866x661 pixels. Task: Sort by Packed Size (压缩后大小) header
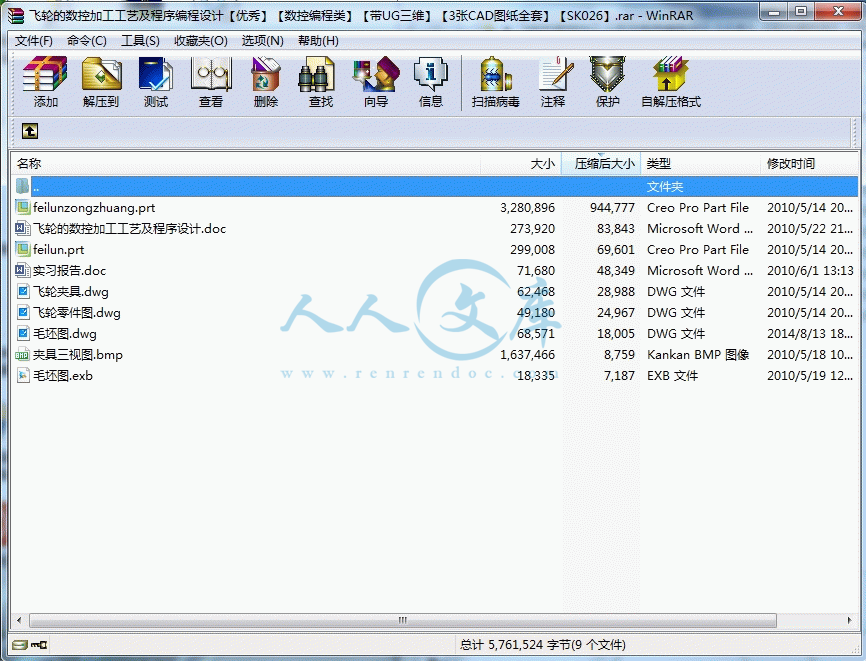pos(601,163)
